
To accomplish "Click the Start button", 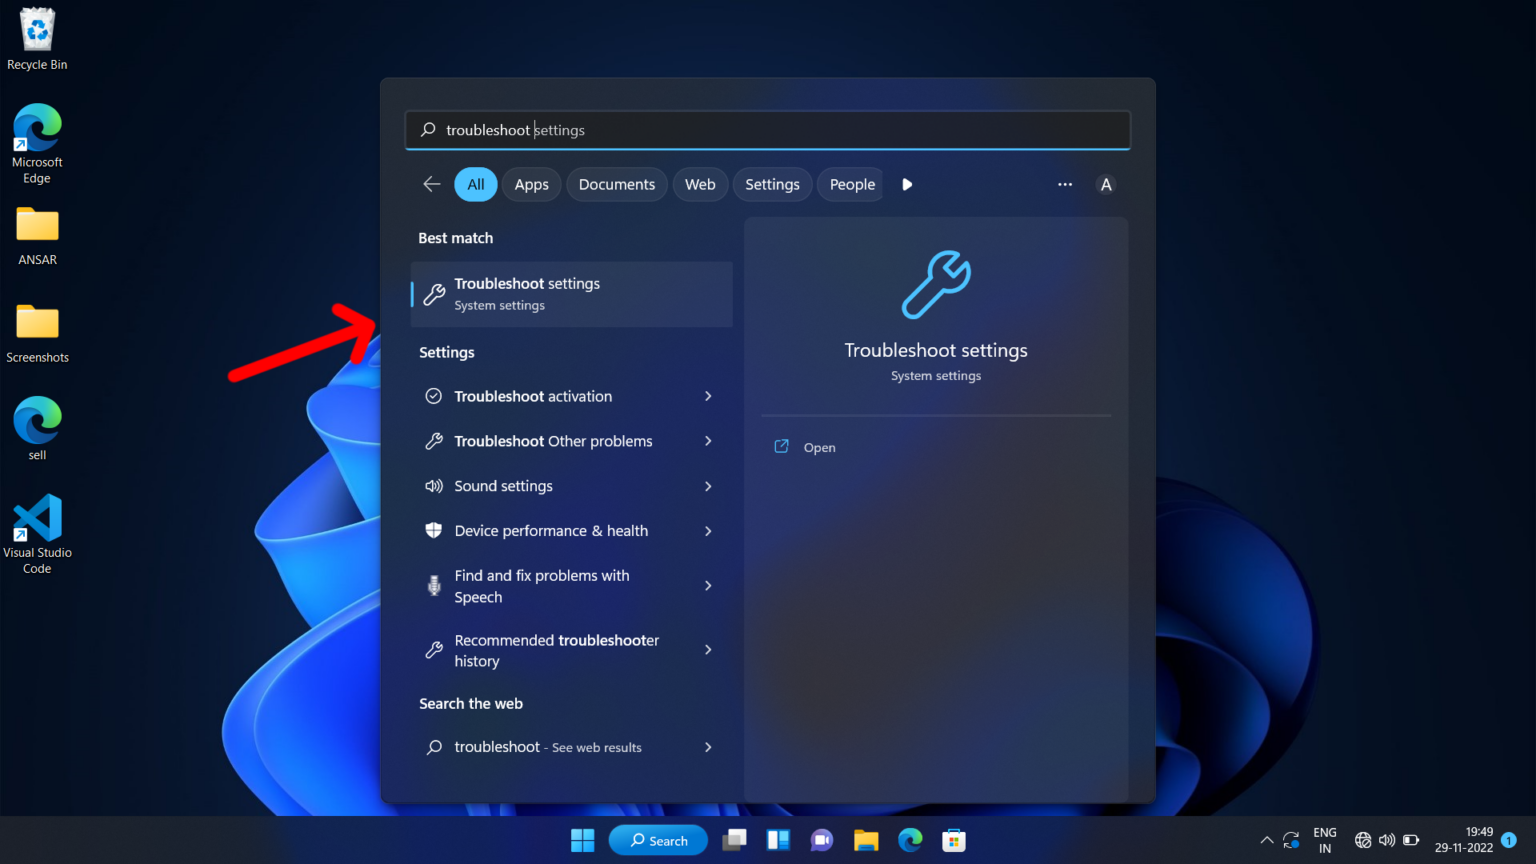I will [582, 840].
